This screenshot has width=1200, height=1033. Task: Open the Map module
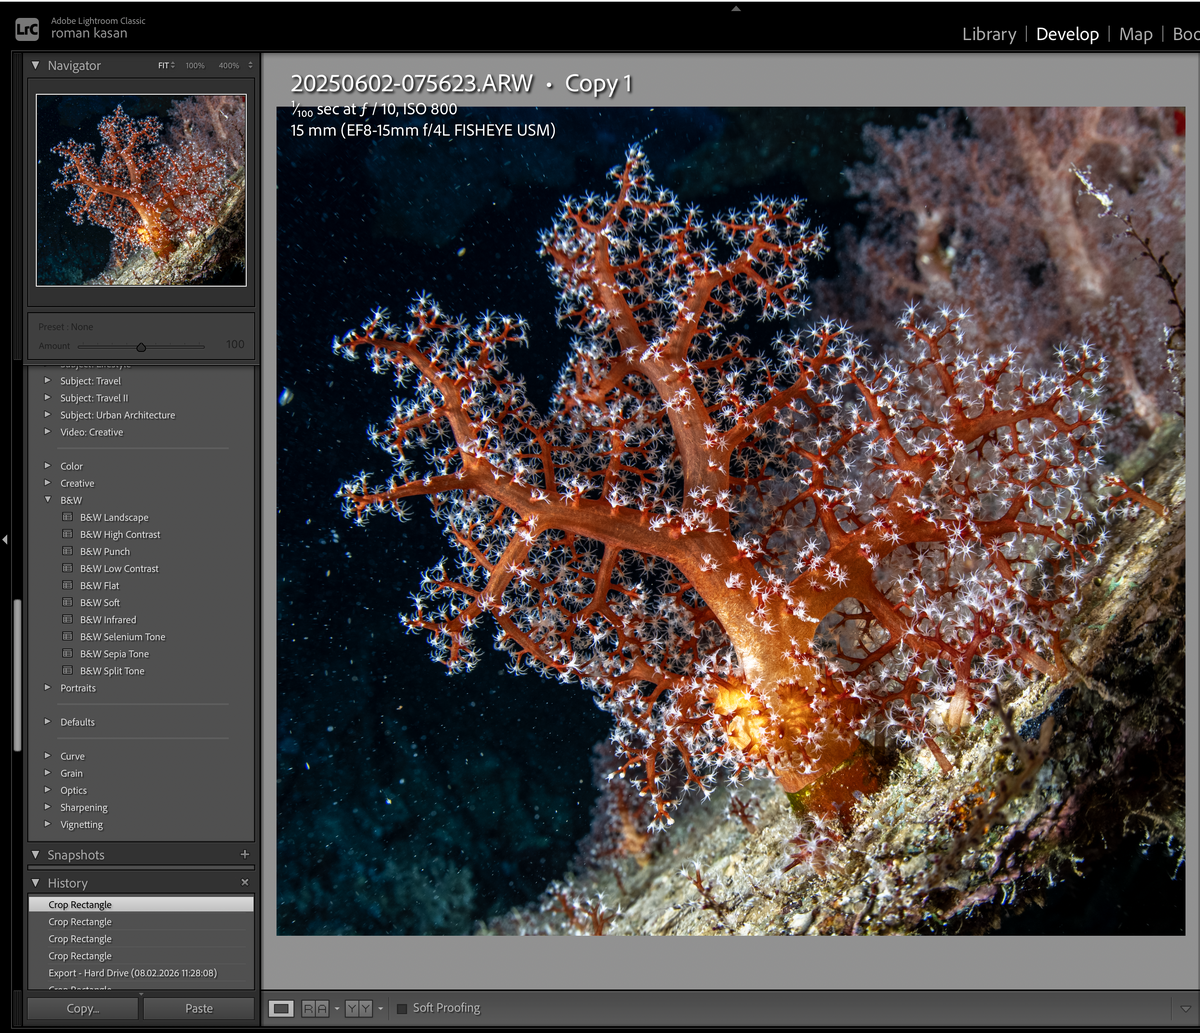pyautogui.click(x=1135, y=34)
